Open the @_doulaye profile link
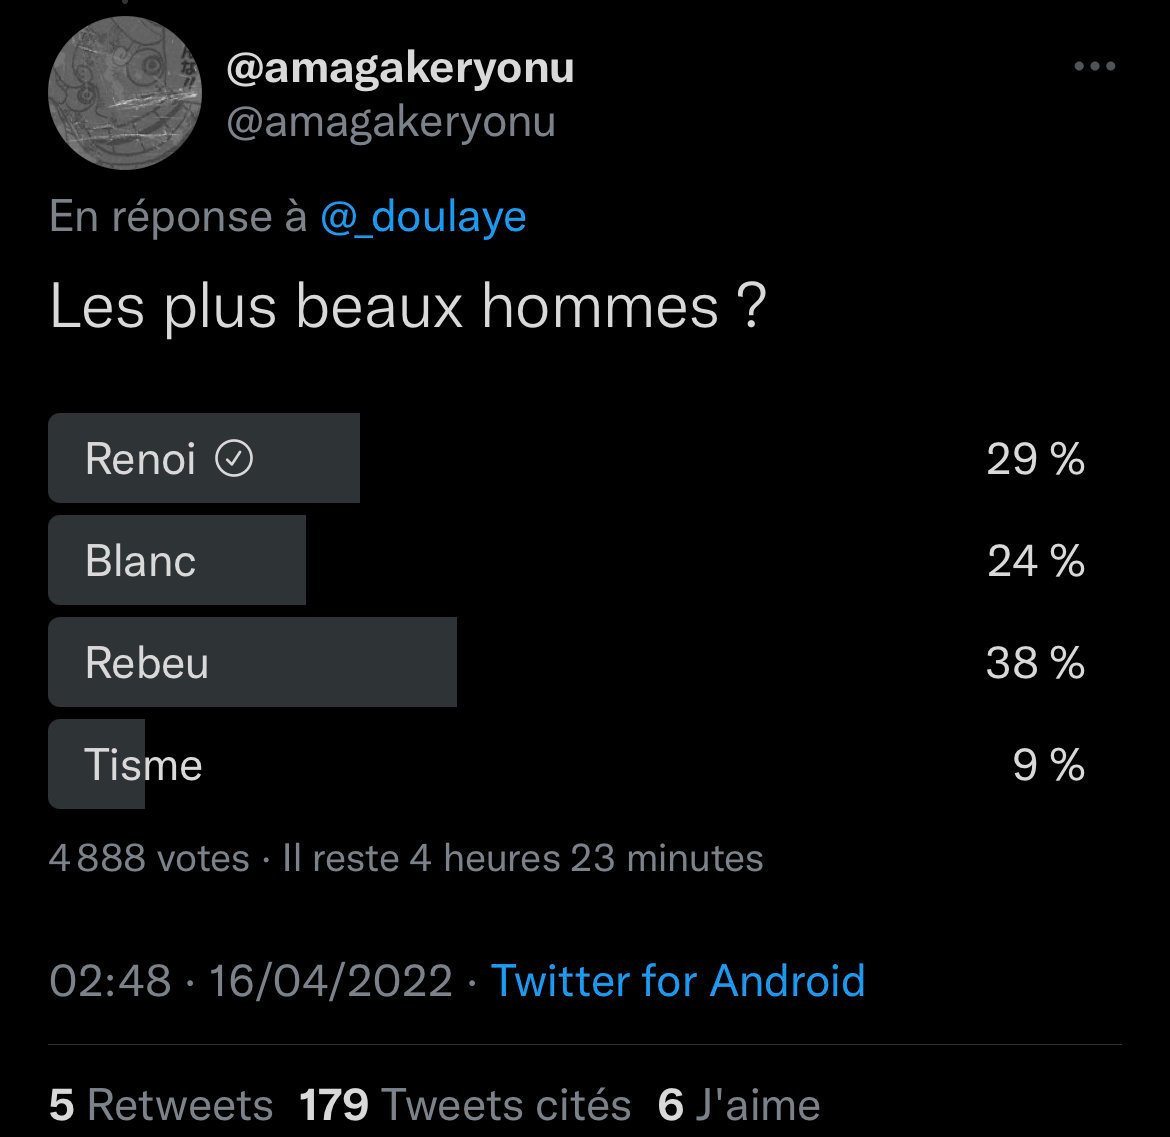 point(423,217)
